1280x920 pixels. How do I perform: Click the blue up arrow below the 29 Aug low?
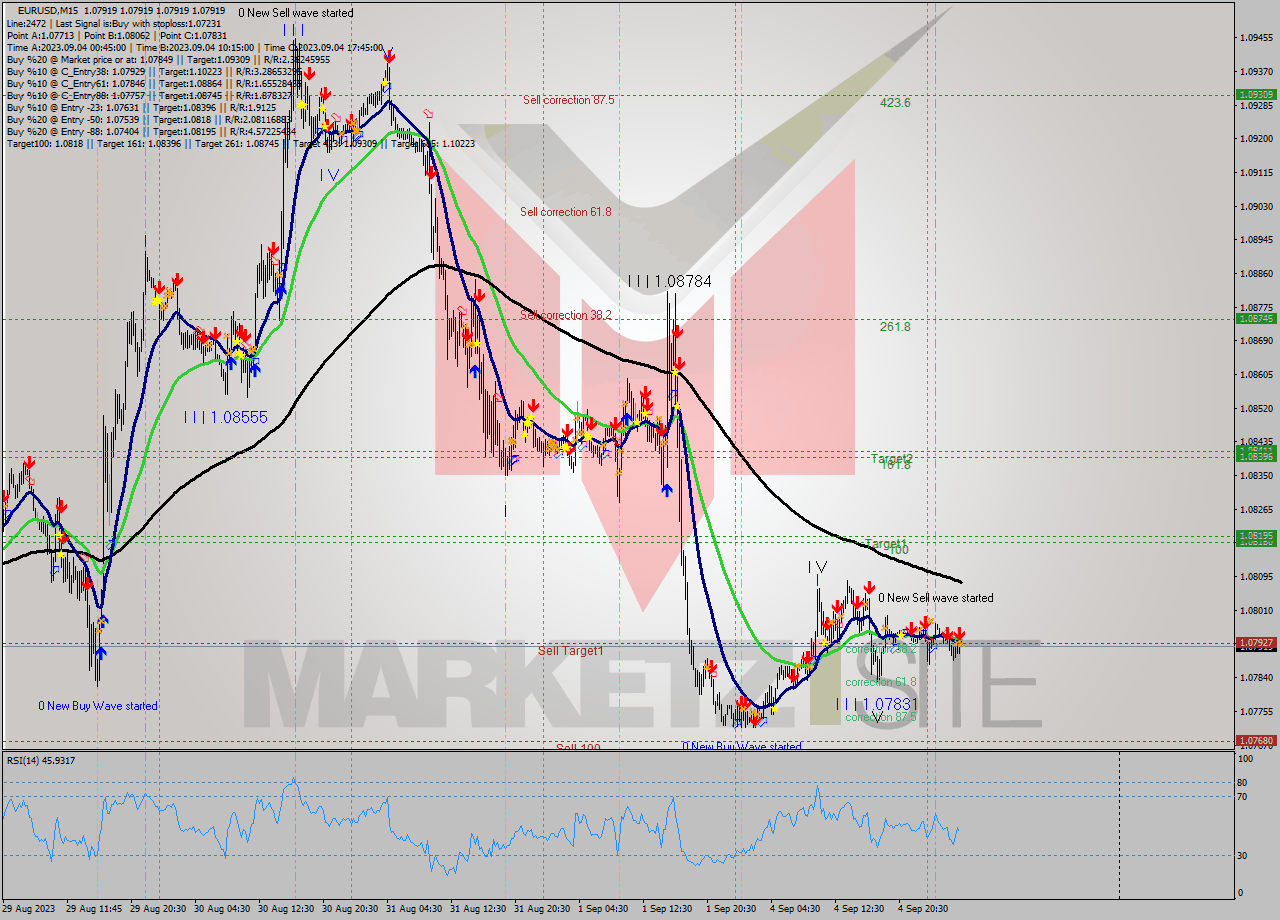click(101, 654)
